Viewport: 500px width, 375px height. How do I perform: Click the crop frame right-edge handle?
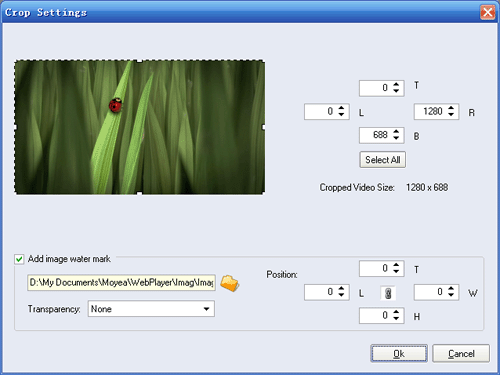[x=264, y=127]
